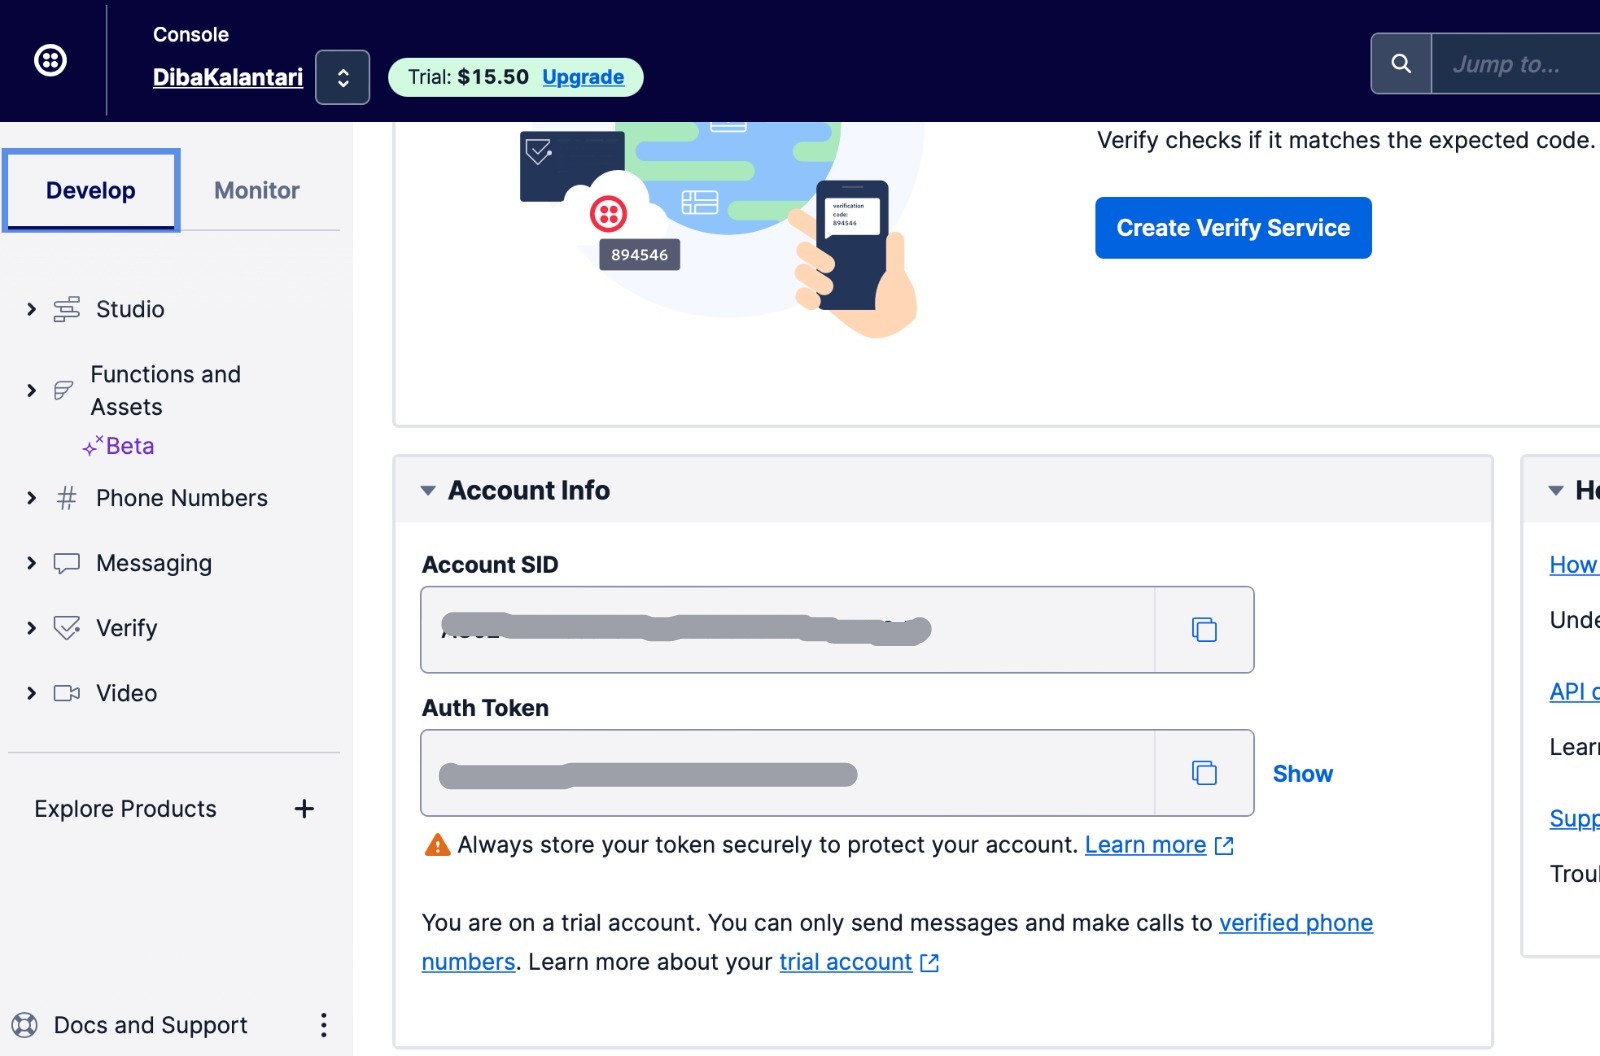Click Create Verify Service button
Image resolution: width=1600 pixels, height=1056 pixels.
[x=1233, y=228]
